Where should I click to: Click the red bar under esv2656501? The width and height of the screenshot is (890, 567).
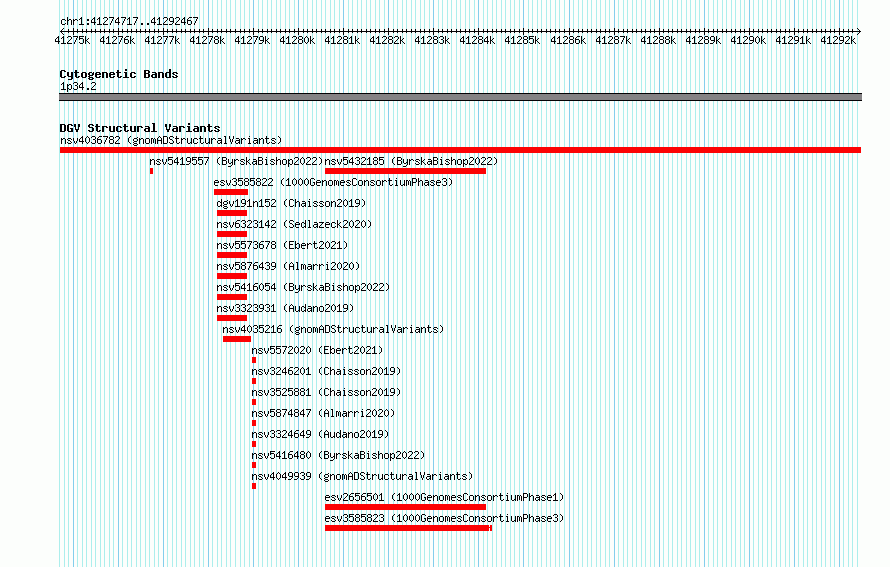pyautogui.click(x=405, y=507)
